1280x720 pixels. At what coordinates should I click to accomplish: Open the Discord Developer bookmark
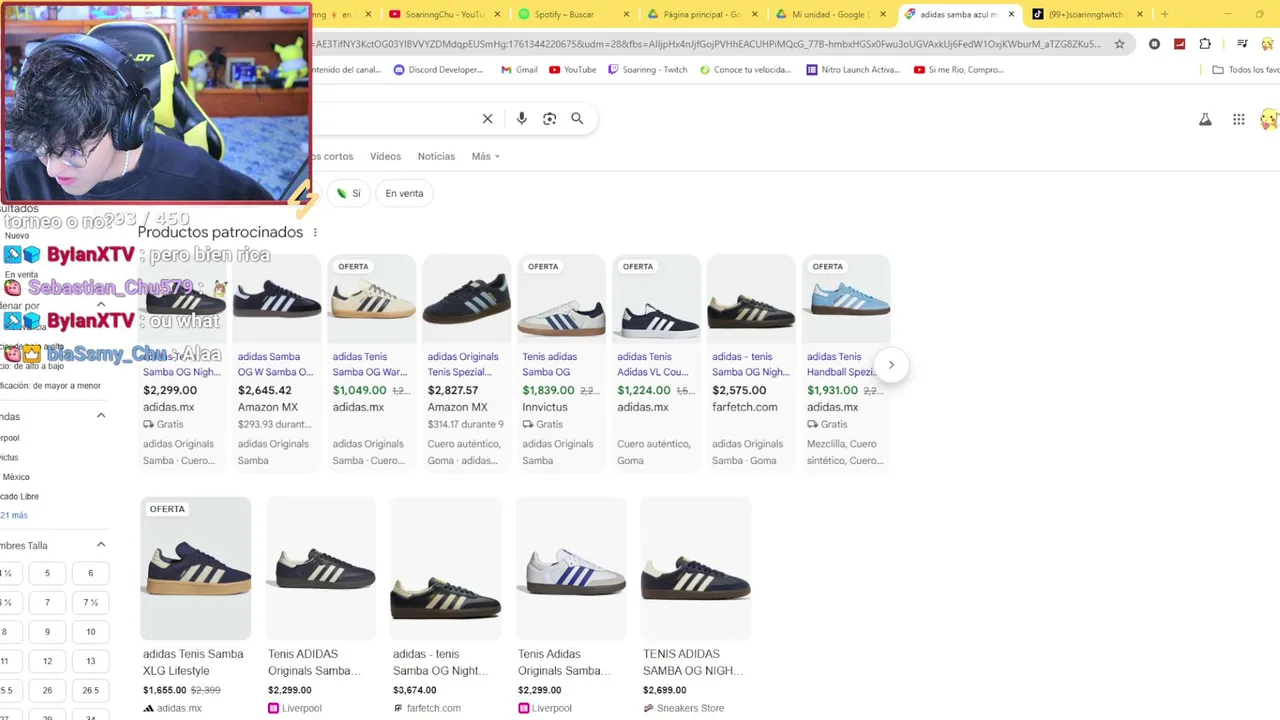[438, 70]
